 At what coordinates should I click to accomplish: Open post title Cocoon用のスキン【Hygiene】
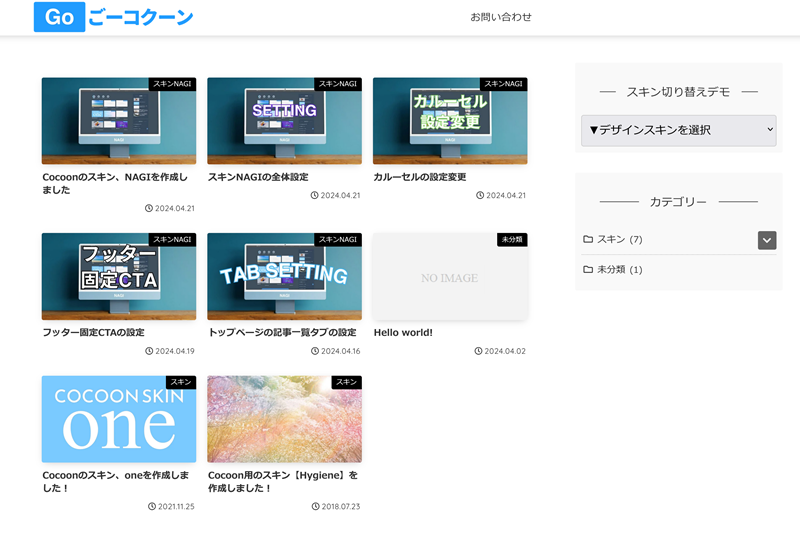pyautogui.click(x=283, y=481)
